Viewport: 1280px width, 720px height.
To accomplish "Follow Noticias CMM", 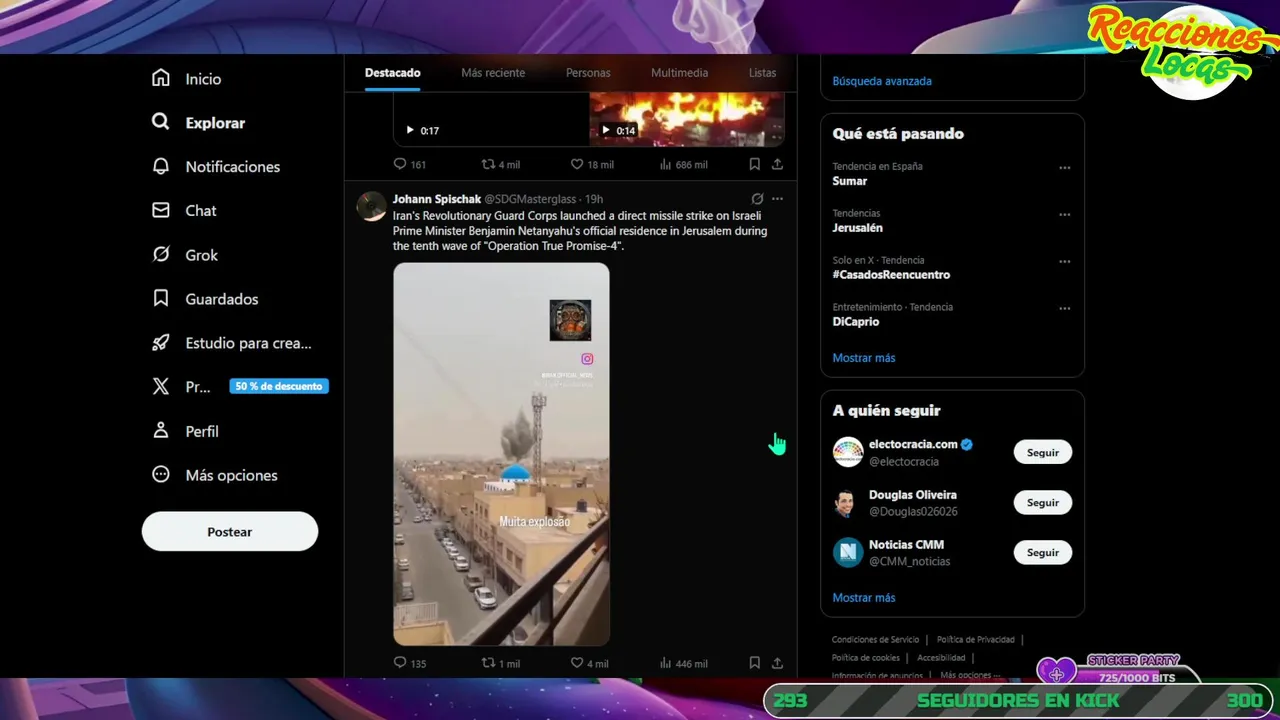I will coord(1042,552).
